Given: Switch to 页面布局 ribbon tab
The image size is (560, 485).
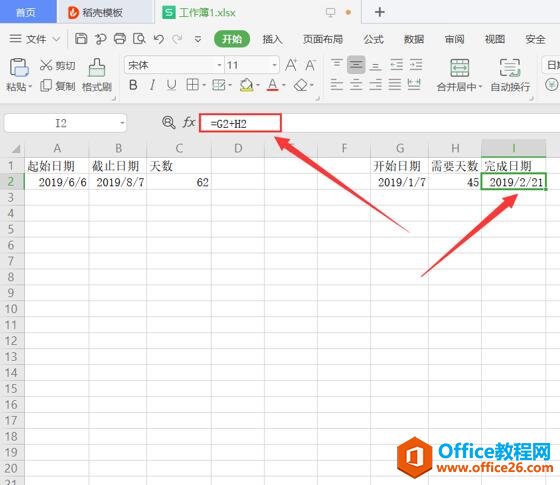Looking at the screenshot, I should [x=323, y=39].
